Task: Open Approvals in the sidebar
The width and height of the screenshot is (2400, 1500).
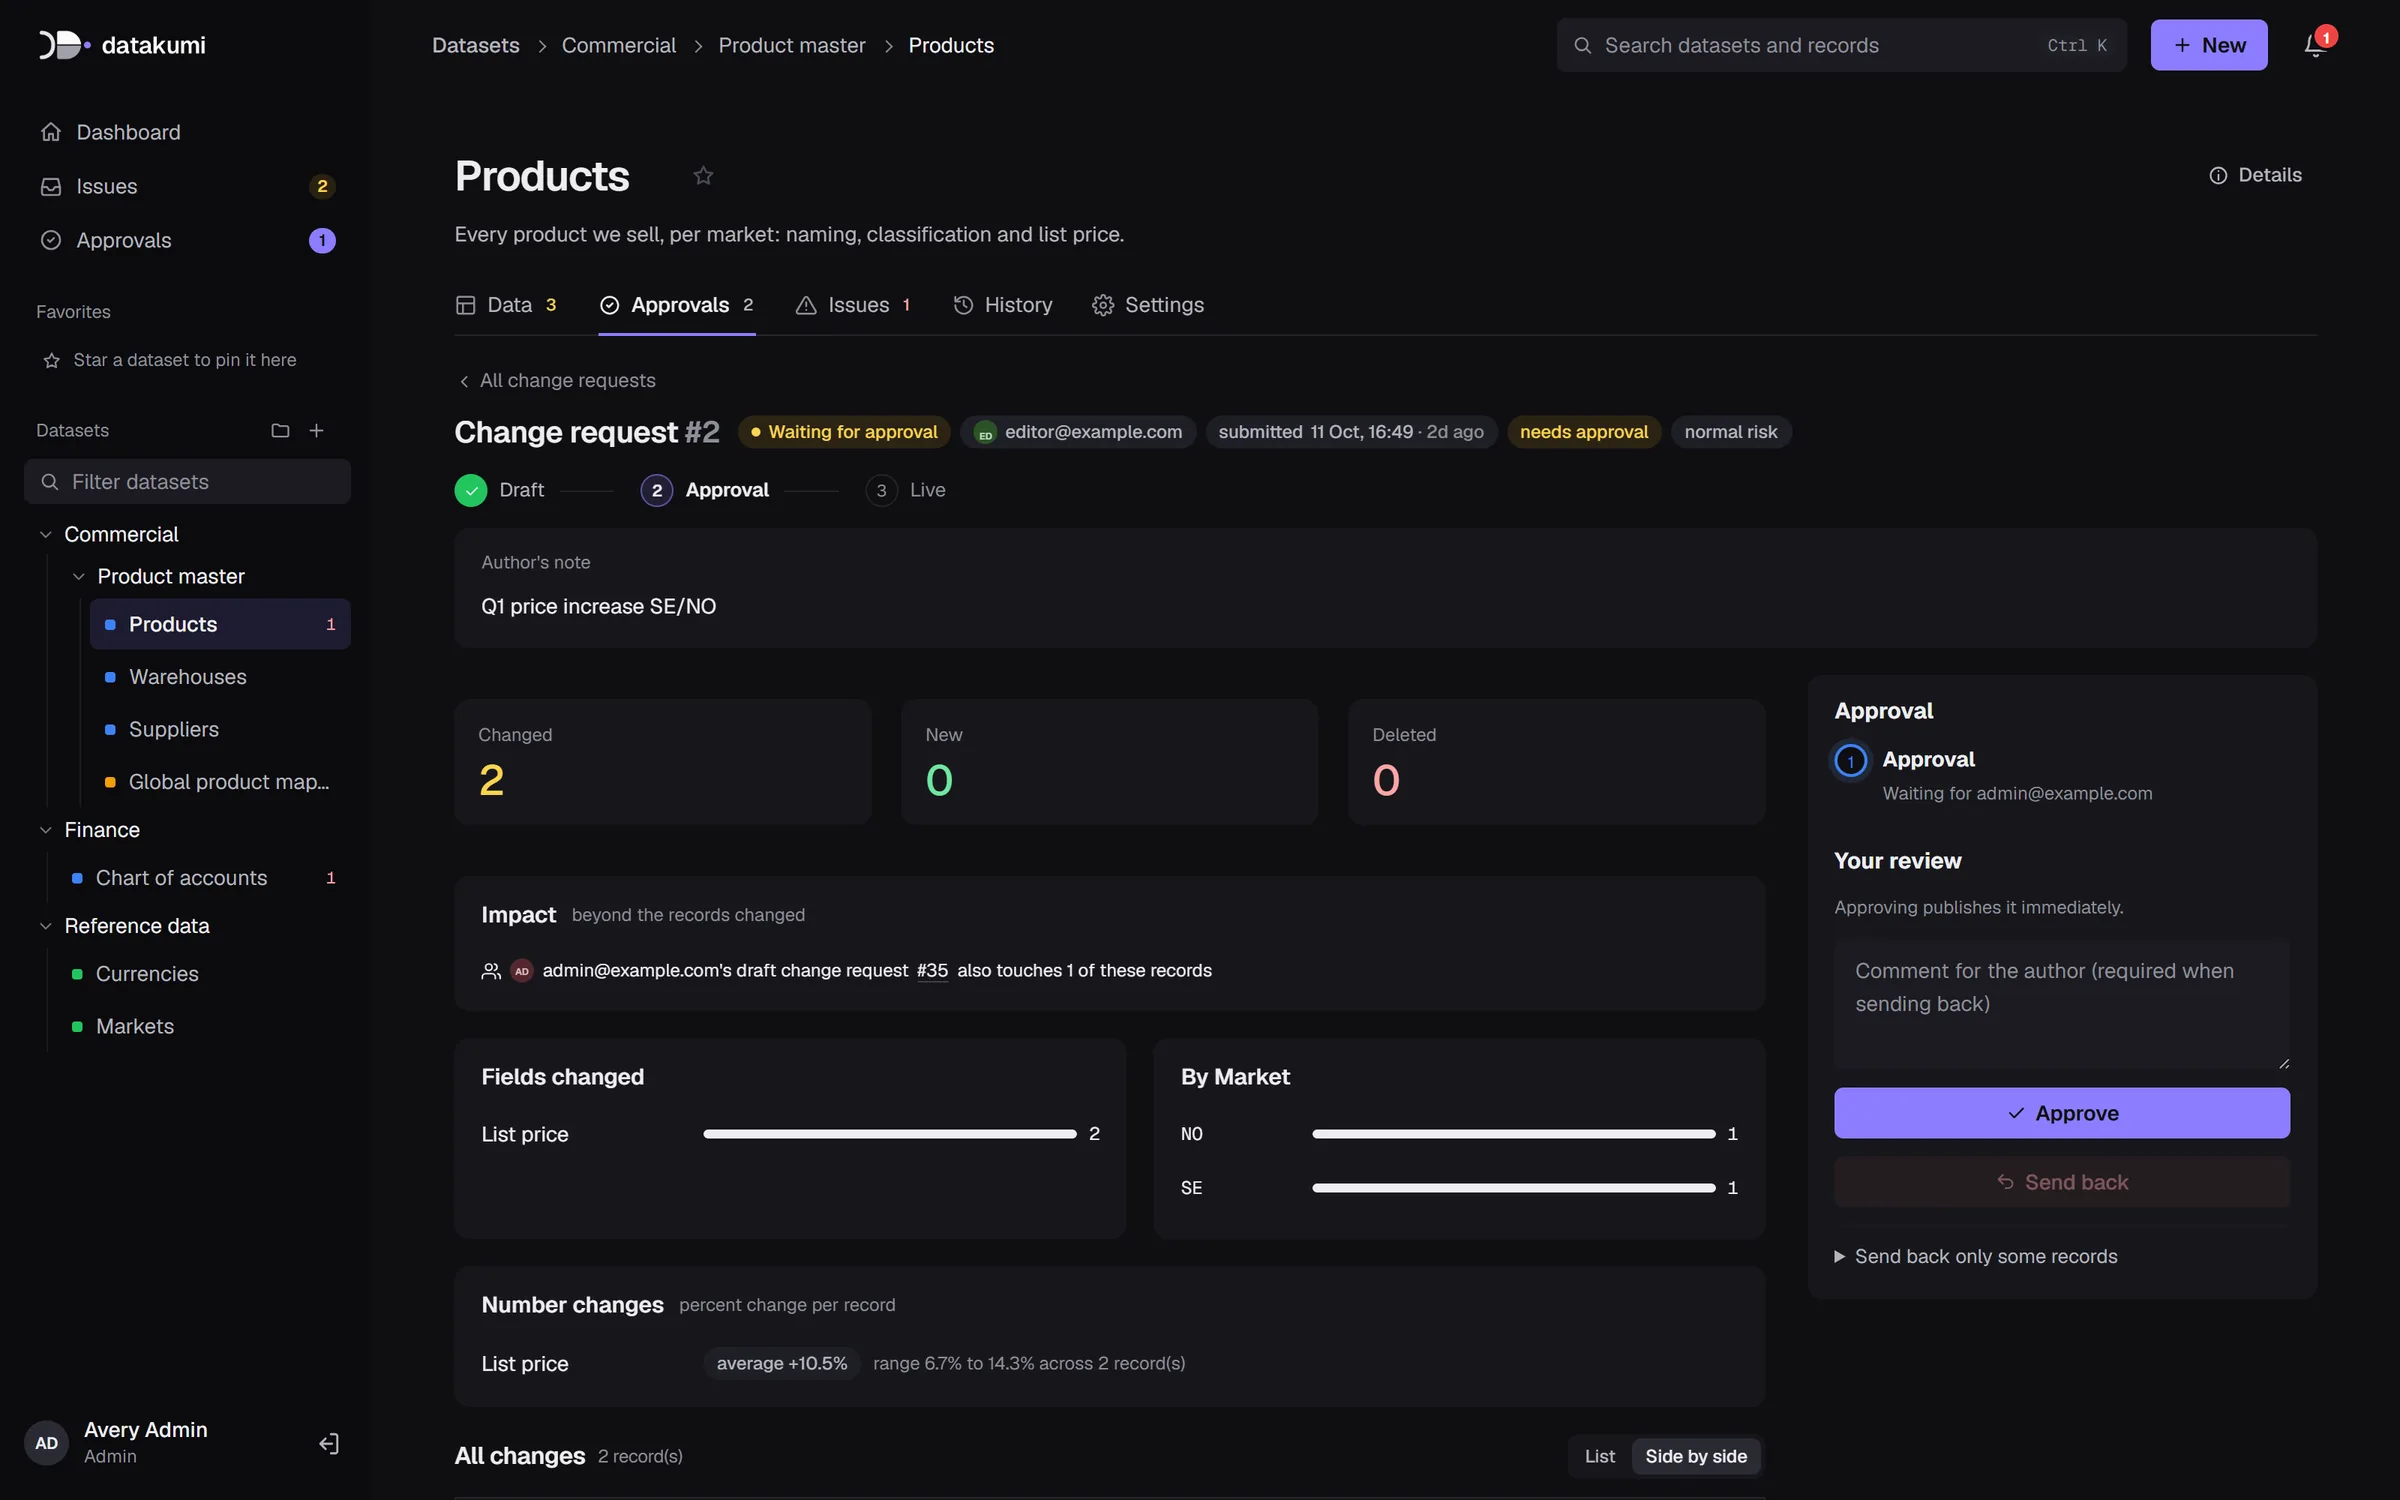Action: (187, 240)
